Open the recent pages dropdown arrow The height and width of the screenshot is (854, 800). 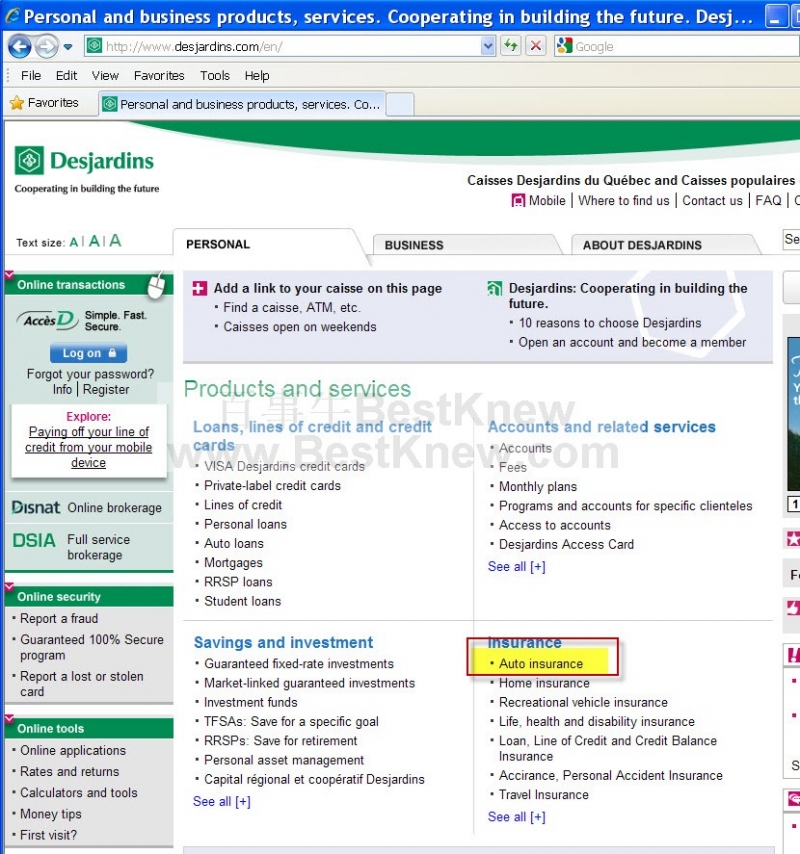pyautogui.click(x=68, y=47)
